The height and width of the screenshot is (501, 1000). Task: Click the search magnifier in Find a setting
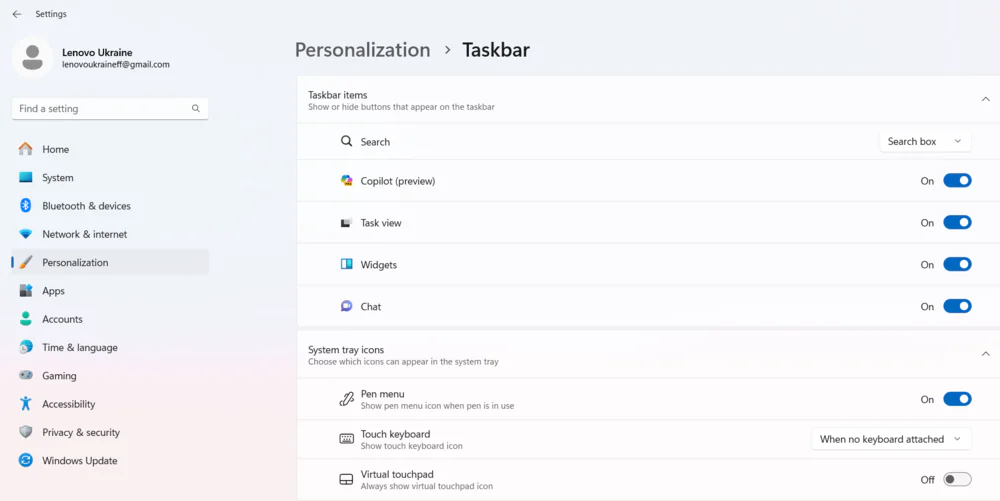pyautogui.click(x=196, y=108)
